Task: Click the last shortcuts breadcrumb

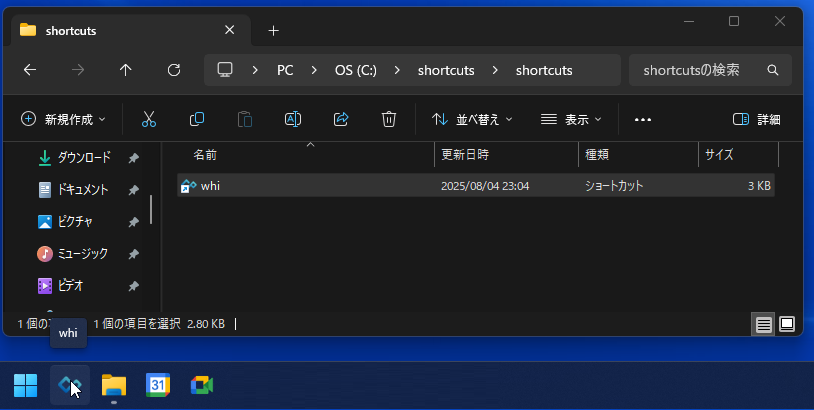Action: click(x=544, y=70)
